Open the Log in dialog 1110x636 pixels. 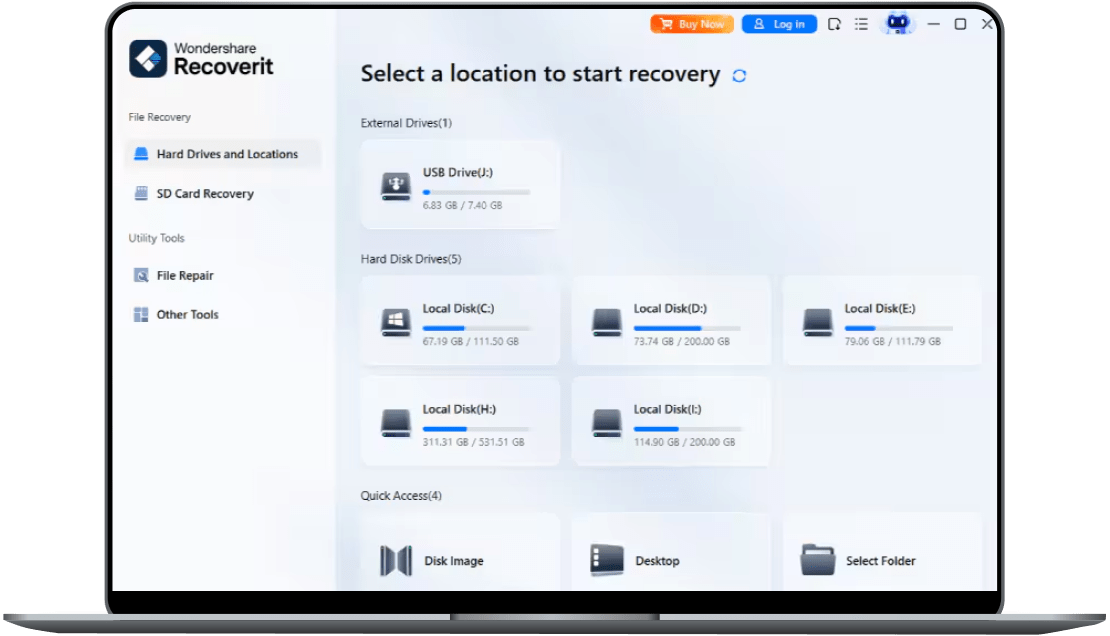pyautogui.click(x=779, y=24)
